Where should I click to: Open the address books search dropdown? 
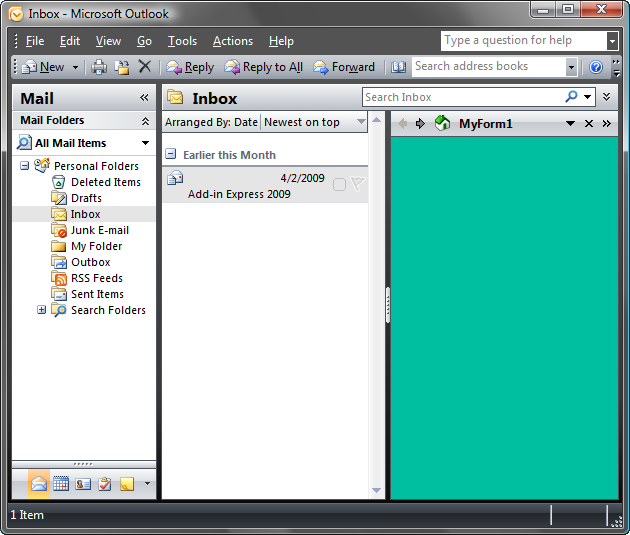[x=571, y=67]
